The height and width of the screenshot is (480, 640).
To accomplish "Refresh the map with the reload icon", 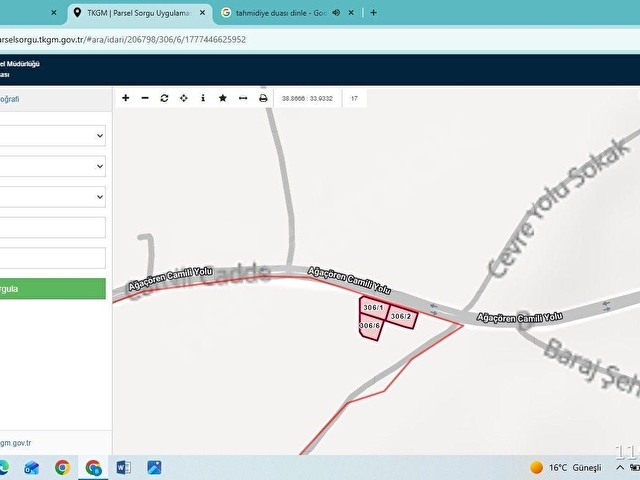I will click(x=164, y=98).
